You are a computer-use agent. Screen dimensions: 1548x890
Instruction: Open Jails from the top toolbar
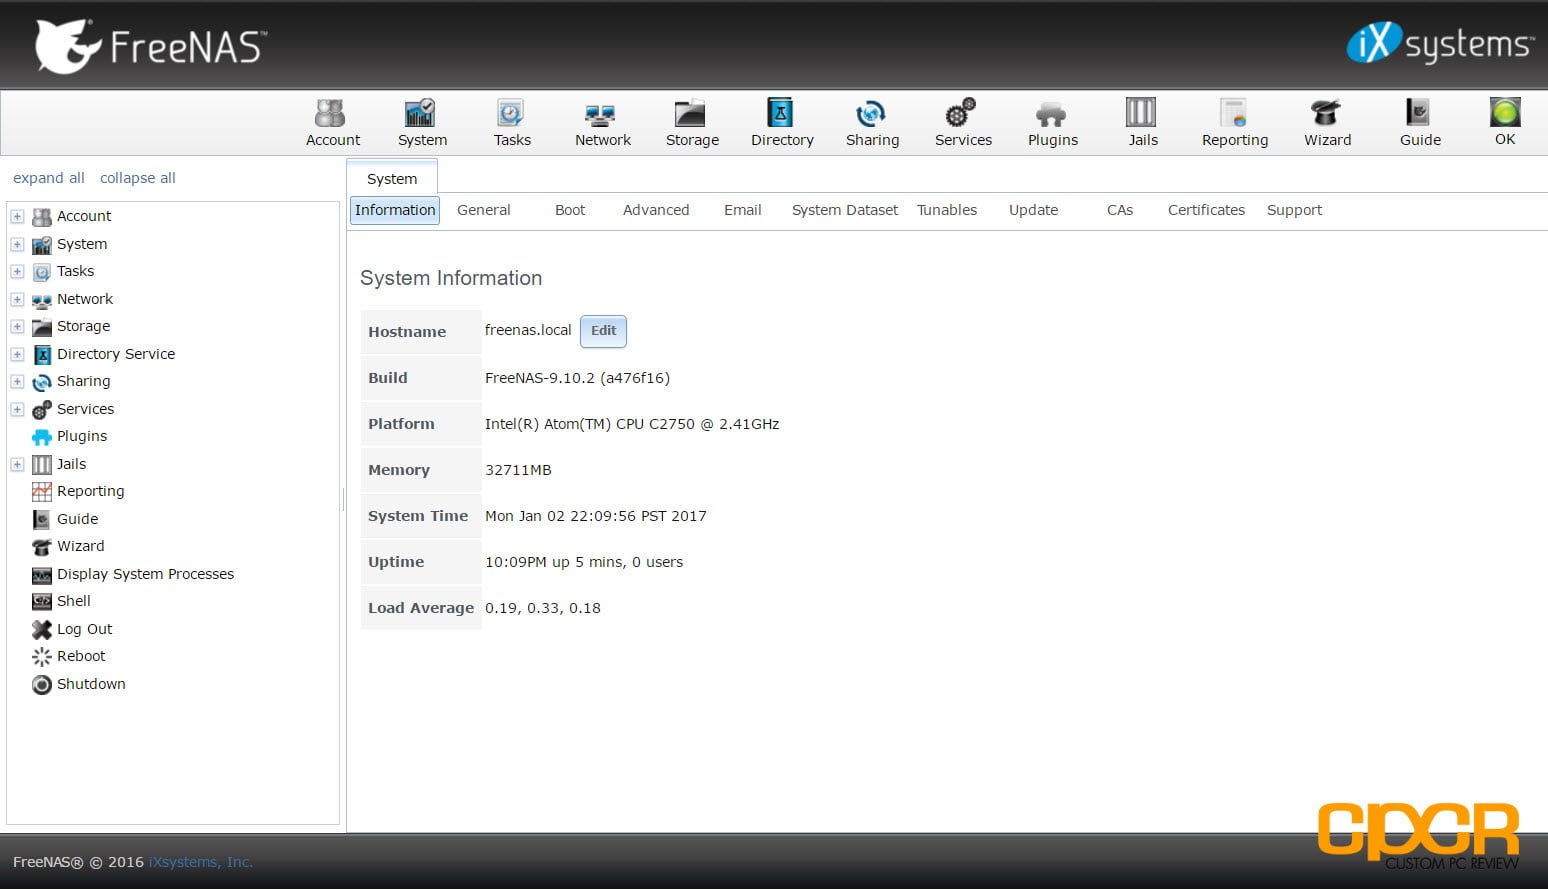pos(1142,123)
